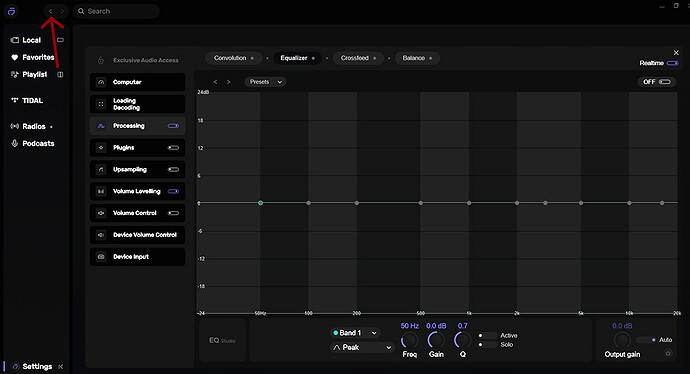Click the panel icon beside Playlist
The height and width of the screenshot is (374, 690).
60,74
